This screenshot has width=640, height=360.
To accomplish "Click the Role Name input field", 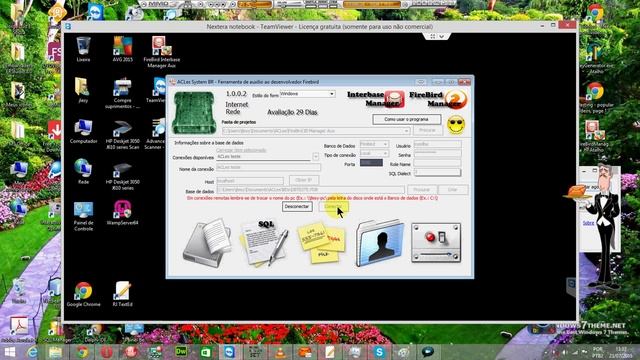I will tap(437, 163).
